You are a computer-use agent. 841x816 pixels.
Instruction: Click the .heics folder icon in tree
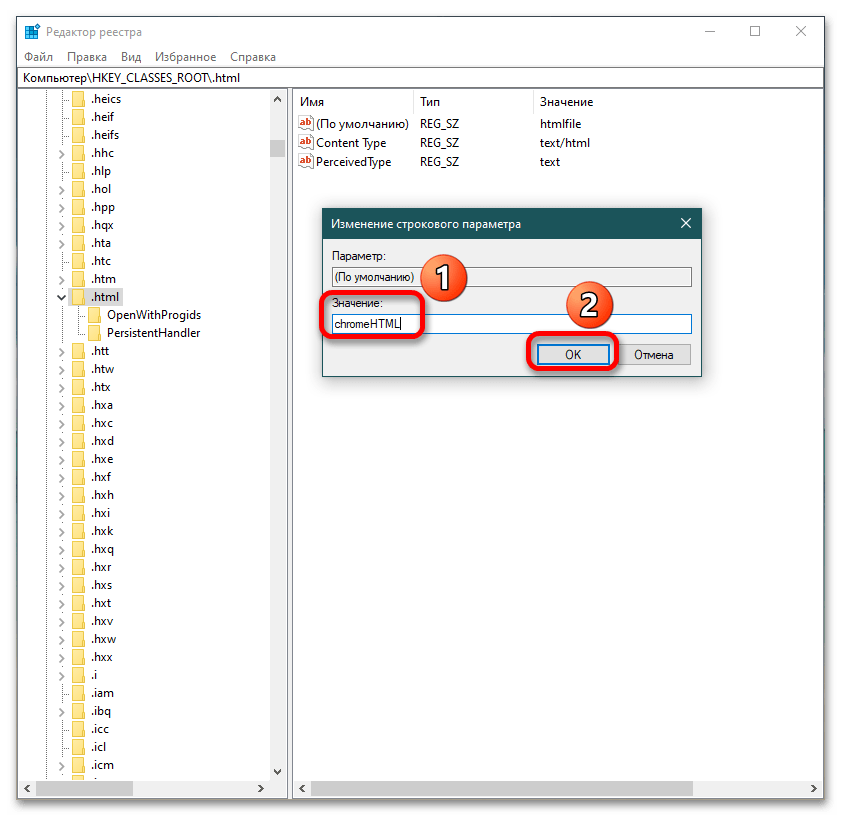click(78, 99)
